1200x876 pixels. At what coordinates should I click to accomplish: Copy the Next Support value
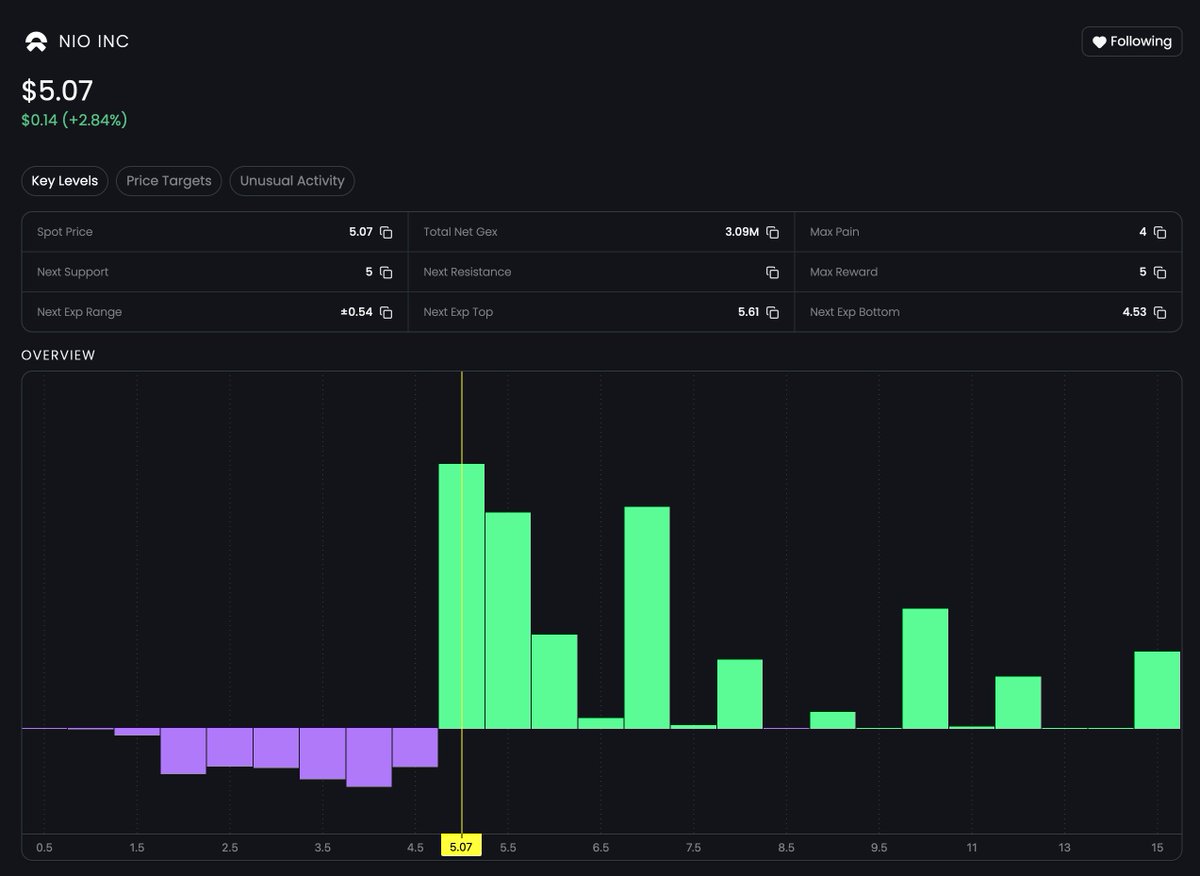point(386,272)
